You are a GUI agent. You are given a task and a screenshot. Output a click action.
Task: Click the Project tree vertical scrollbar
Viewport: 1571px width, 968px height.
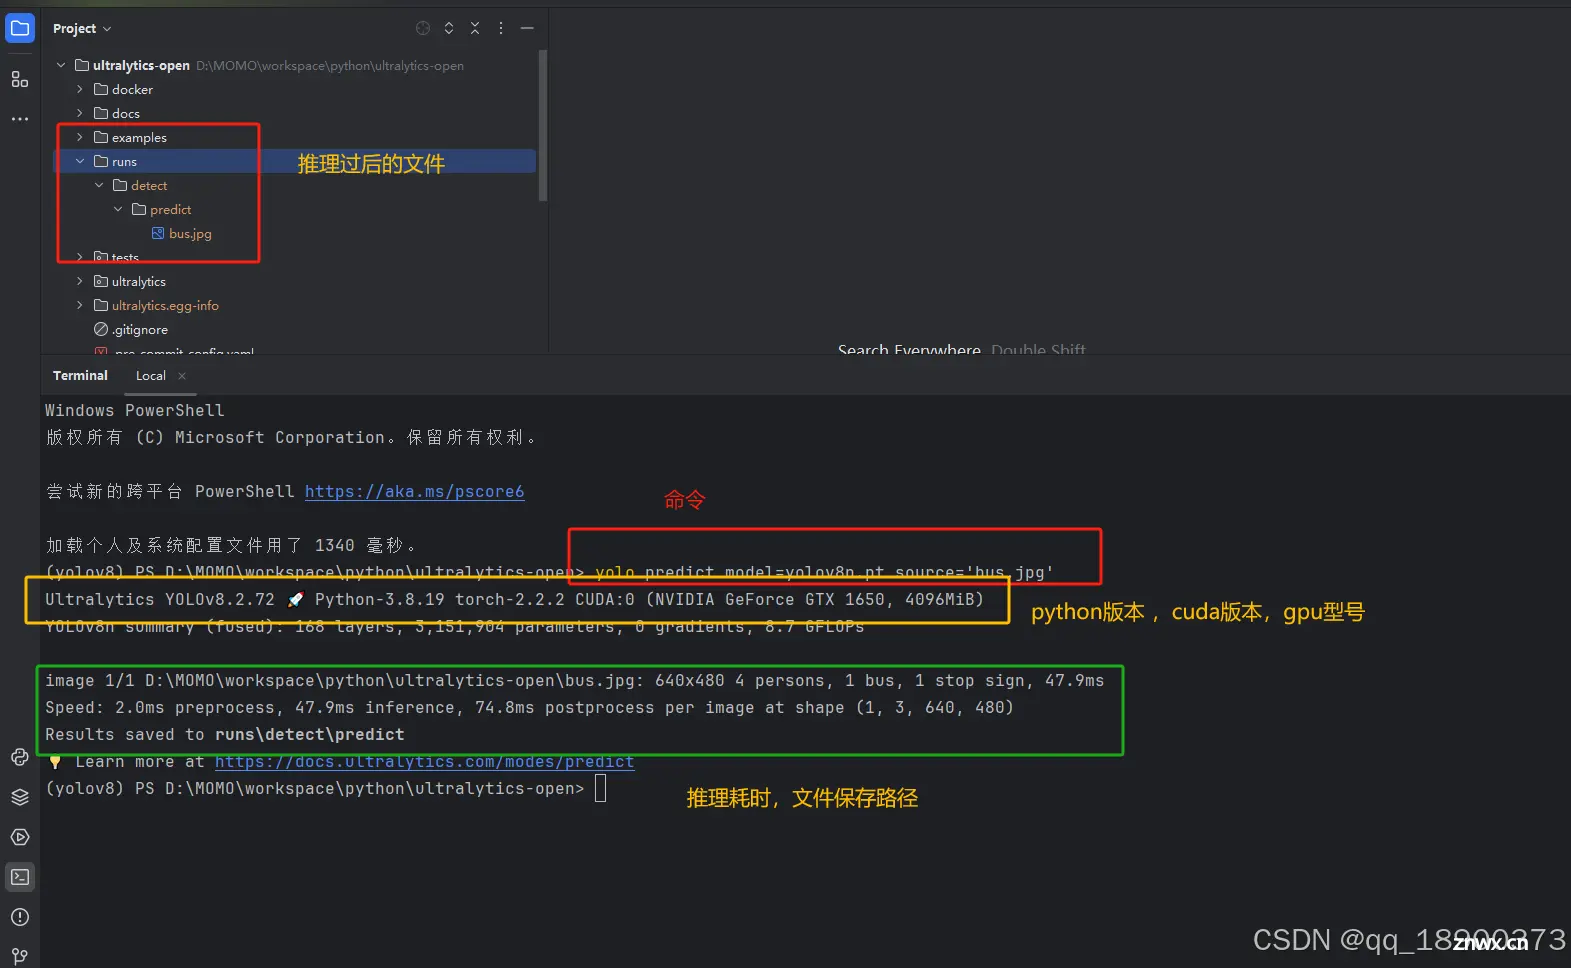coord(543,125)
